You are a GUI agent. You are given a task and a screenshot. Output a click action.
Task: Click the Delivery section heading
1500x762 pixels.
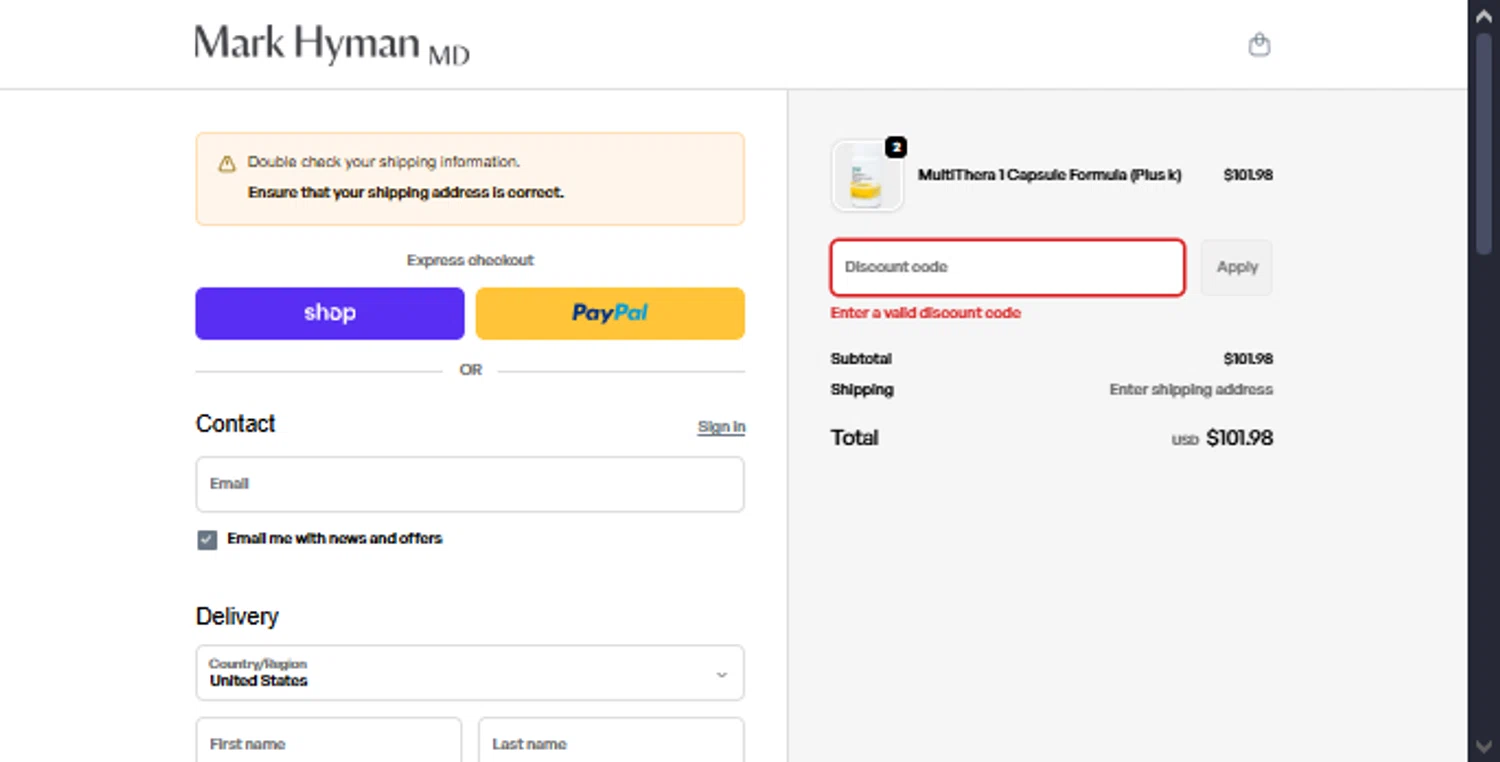(237, 616)
